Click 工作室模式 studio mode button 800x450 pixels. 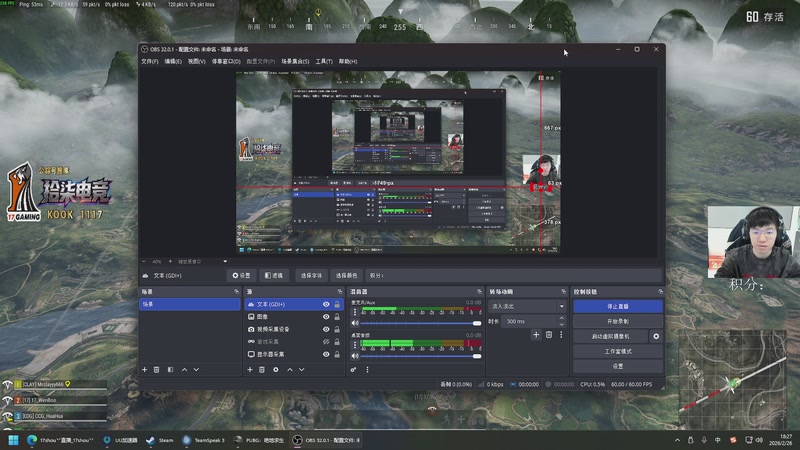pyautogui.click(x=618, y=351)
